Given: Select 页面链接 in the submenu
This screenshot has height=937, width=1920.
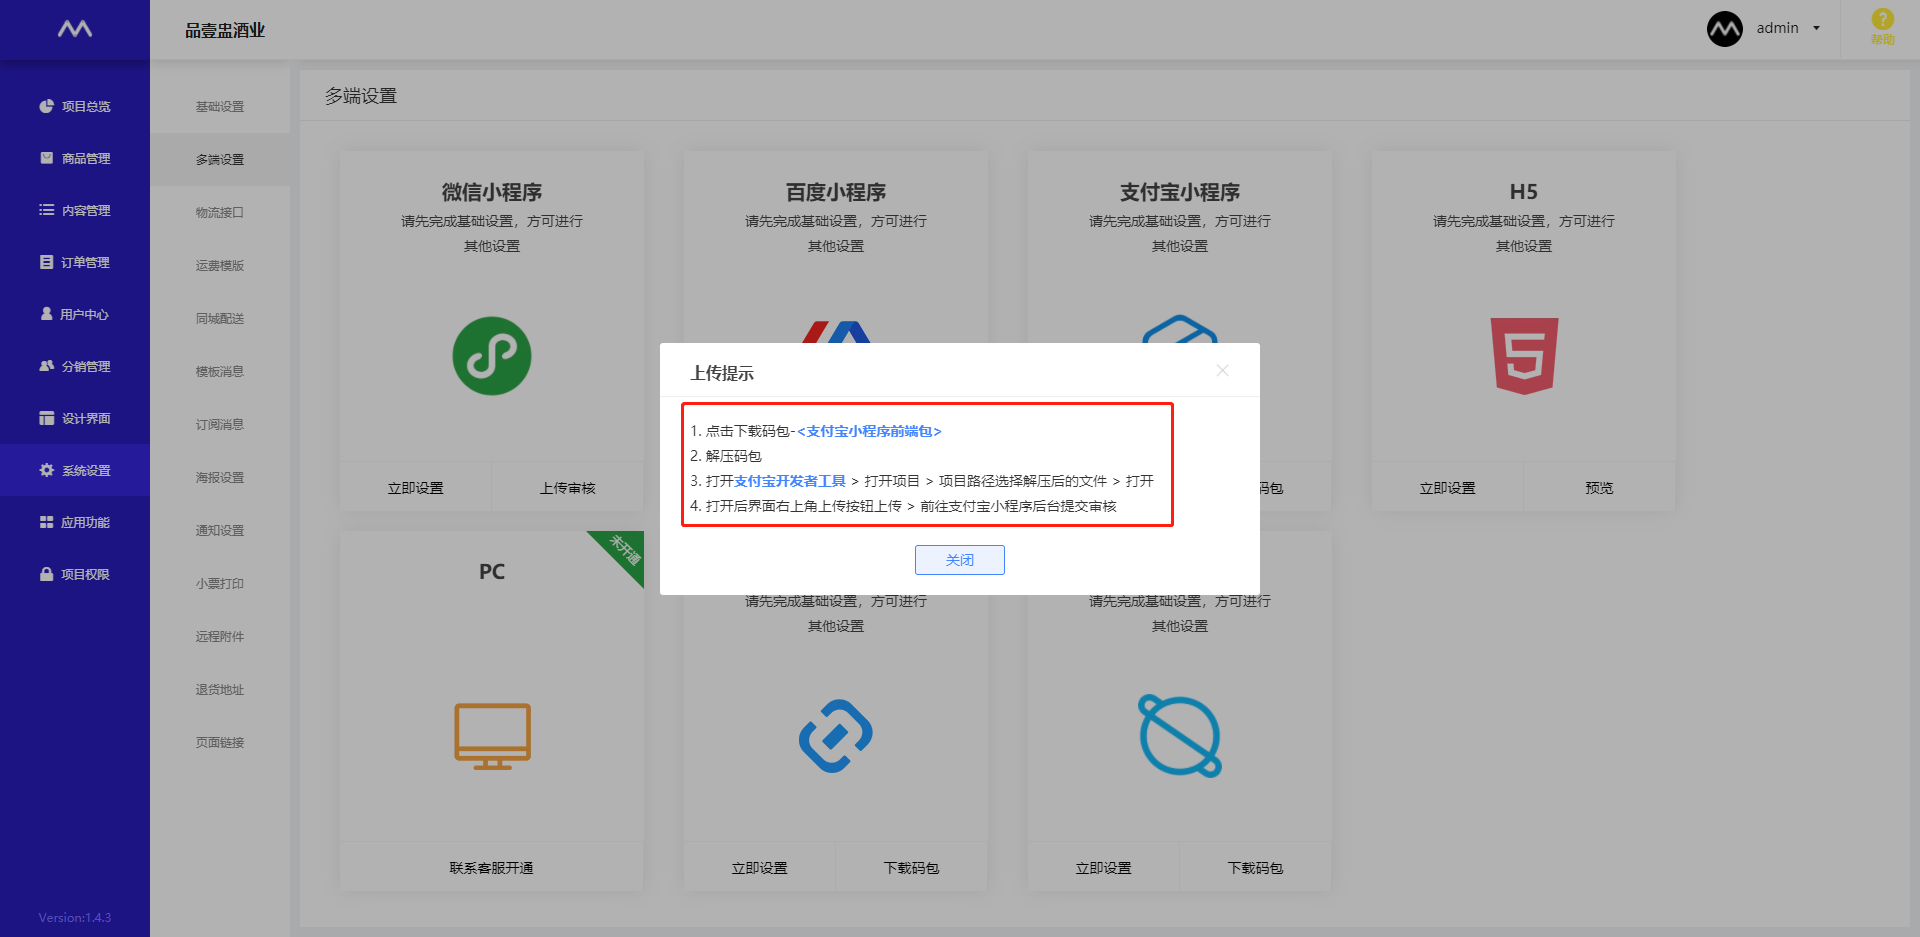Looking at the screenshot, I should click(x=220, y=743).
